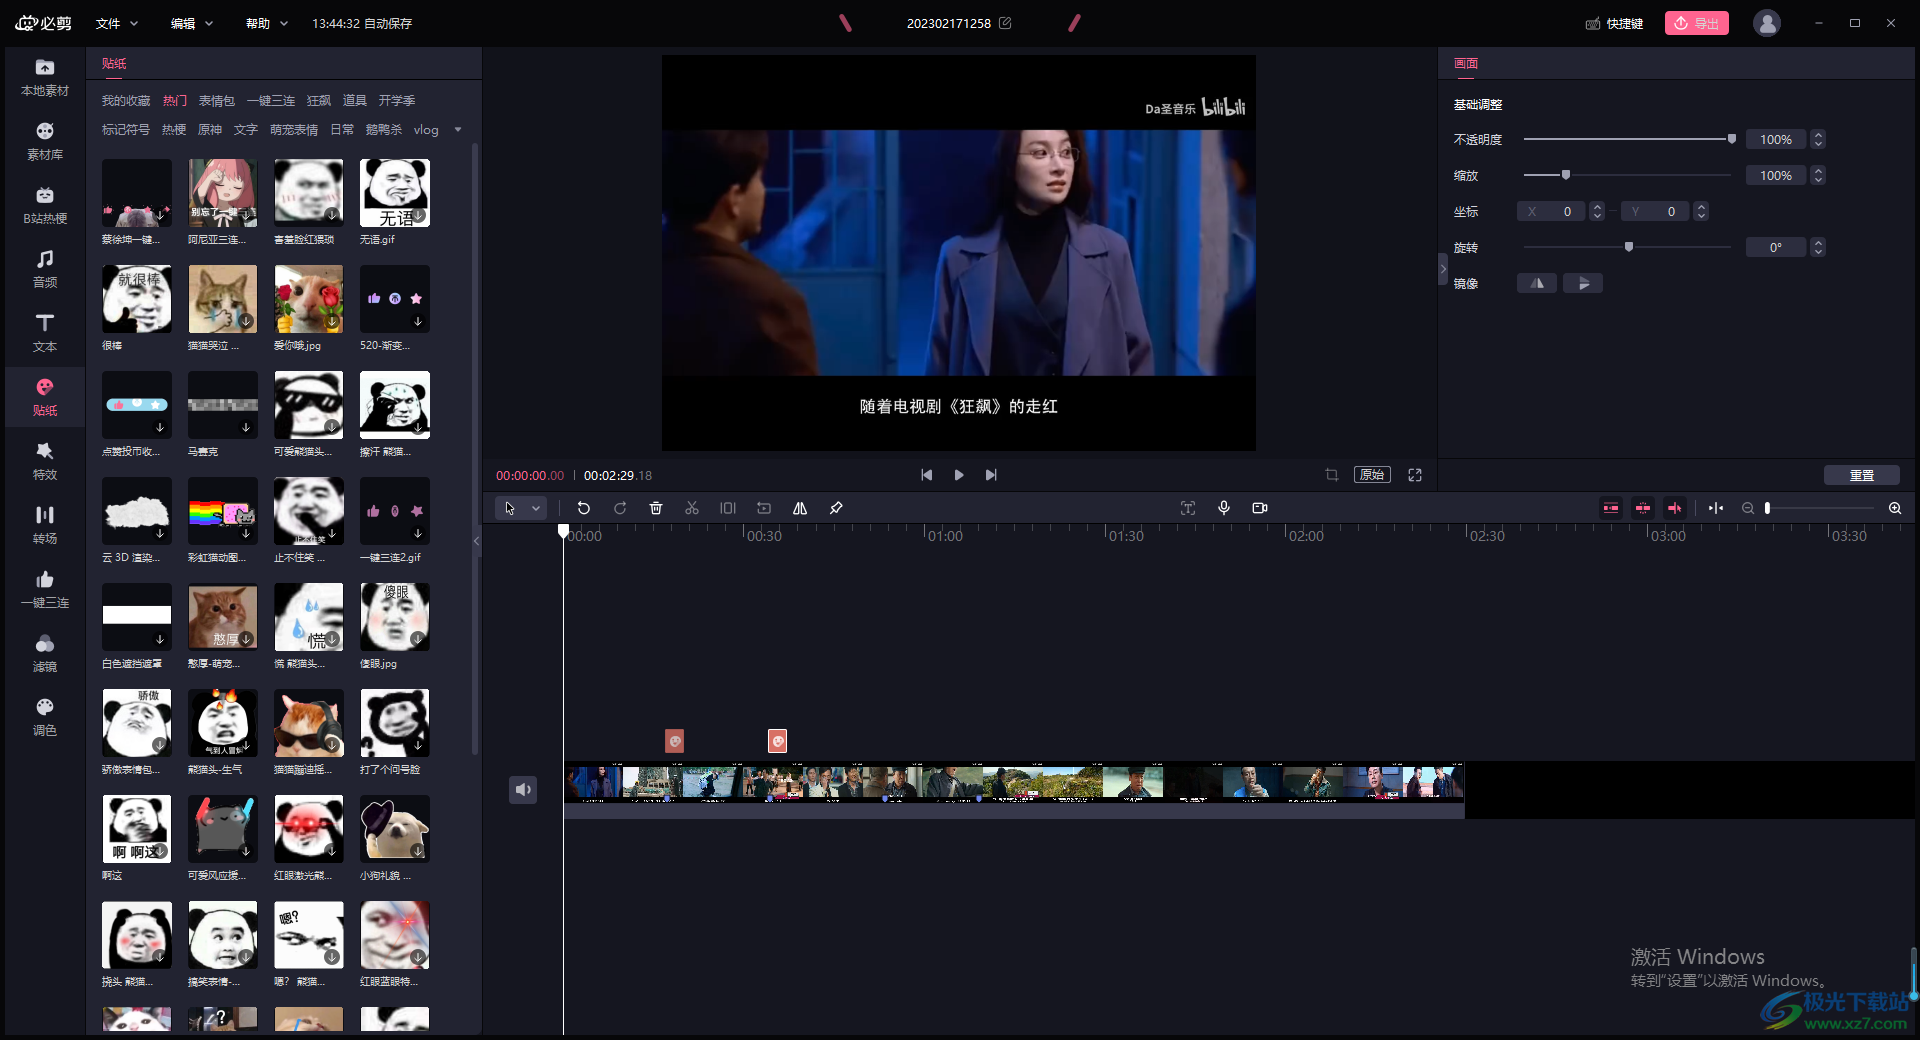The width and height of the screenshot is (1920, 1040).
Task: Adjust rotation value stepper
Action: (x=1819, y=247)
